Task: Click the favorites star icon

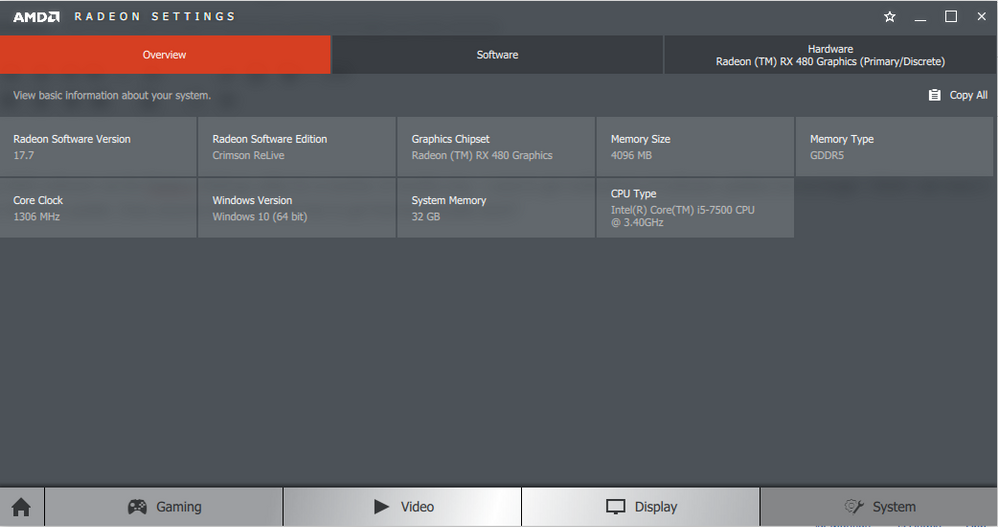Action: point(890,17)
